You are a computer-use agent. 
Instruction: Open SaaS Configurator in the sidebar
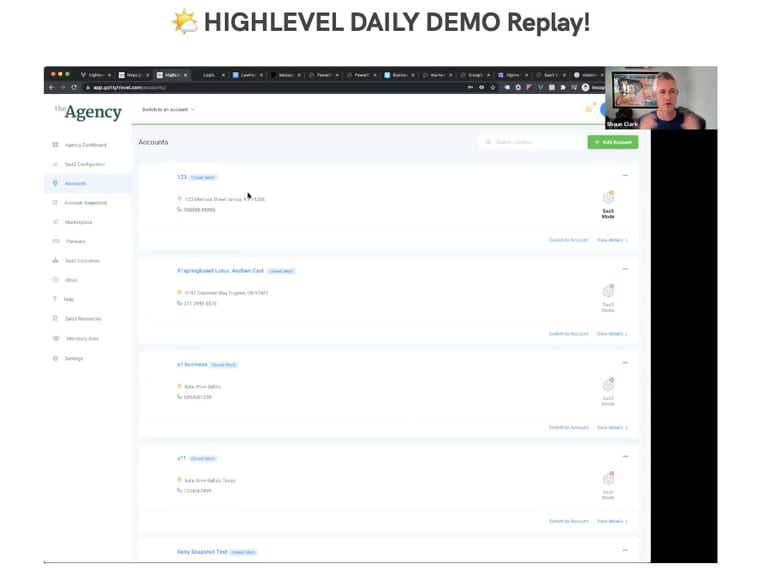click(x=84, y=164)
